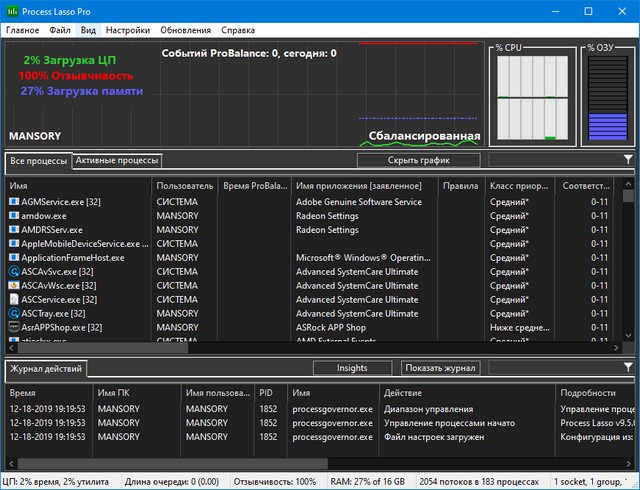The width and height of the screenshot is (640, 490).
Task: Open the Главное menu
Action: coord(22,31)
